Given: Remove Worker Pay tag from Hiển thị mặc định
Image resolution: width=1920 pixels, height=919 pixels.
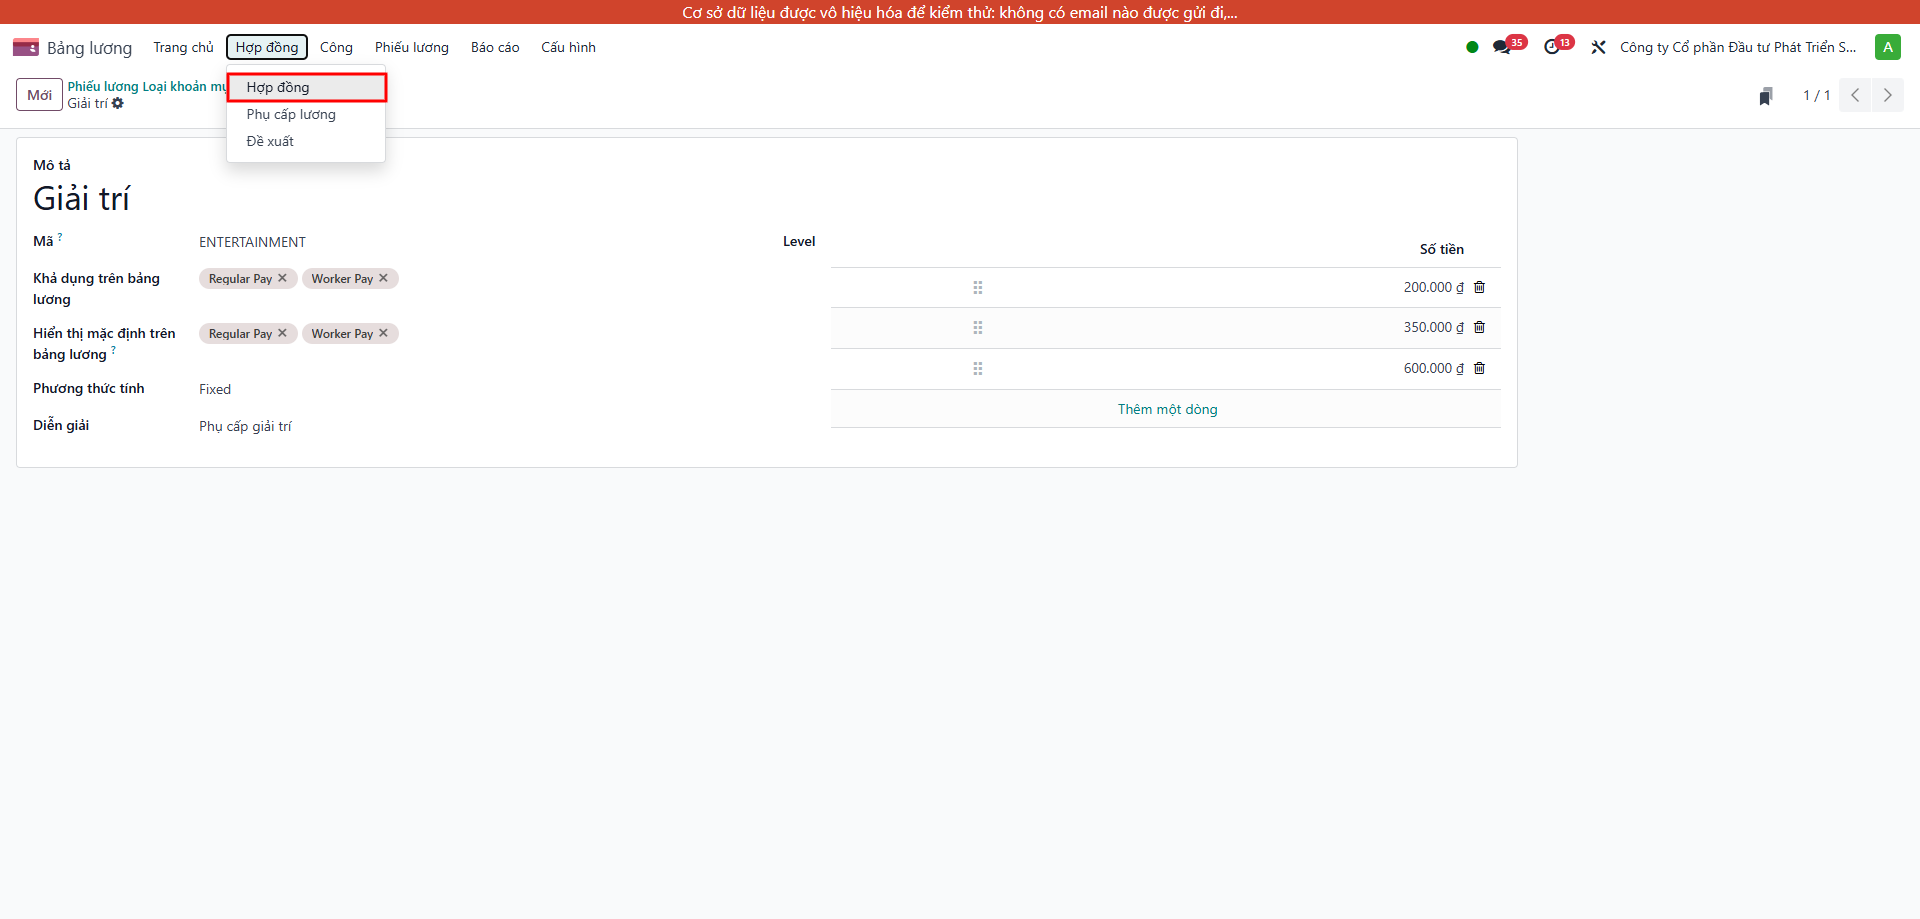Looking at the screenshot, I should click(x=383, y=333).
